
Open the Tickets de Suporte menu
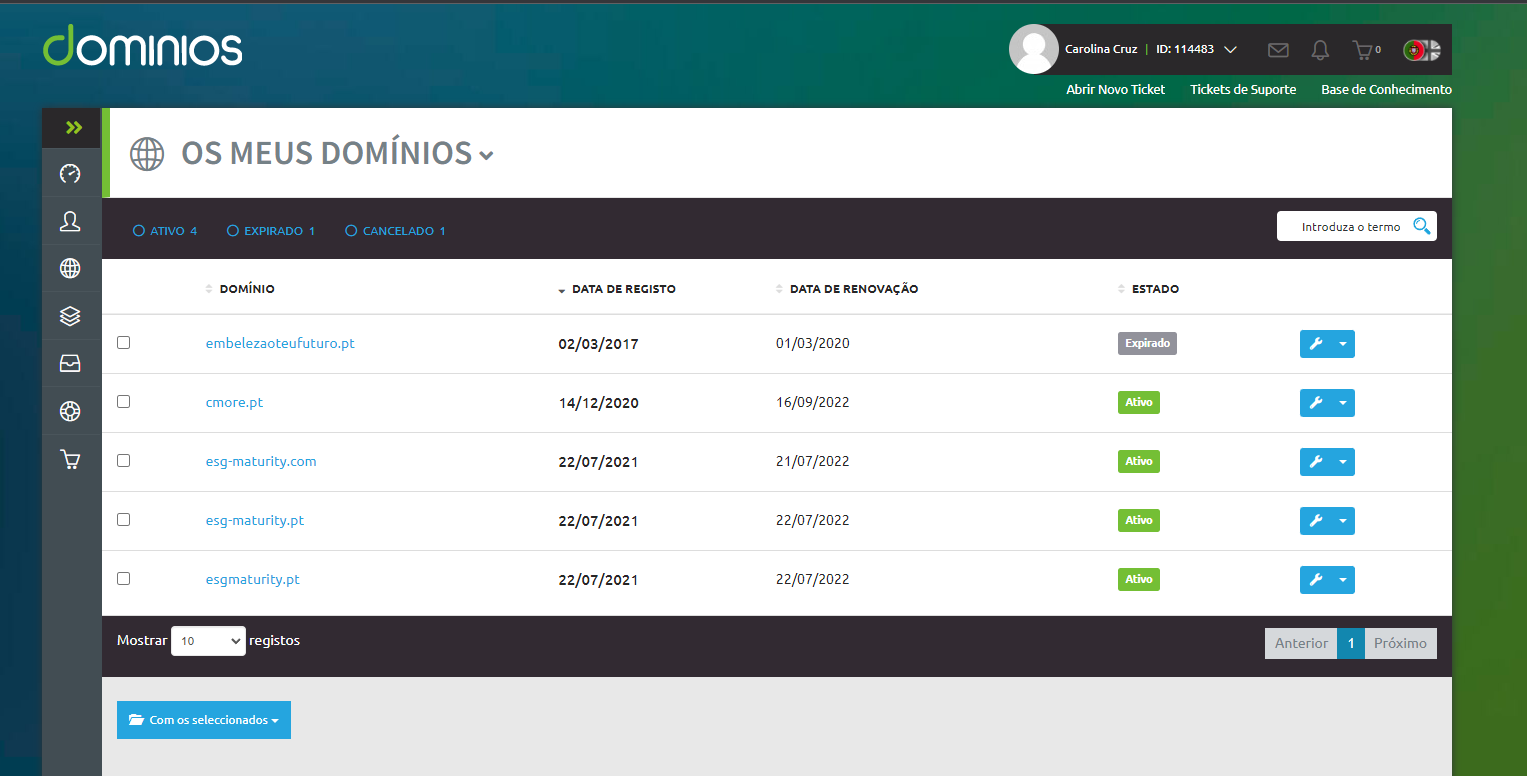1242,90
